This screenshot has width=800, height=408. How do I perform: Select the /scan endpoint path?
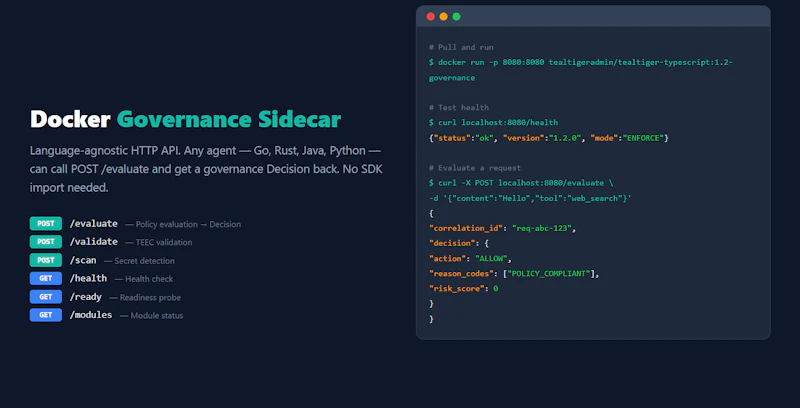[x=83, y=260]
